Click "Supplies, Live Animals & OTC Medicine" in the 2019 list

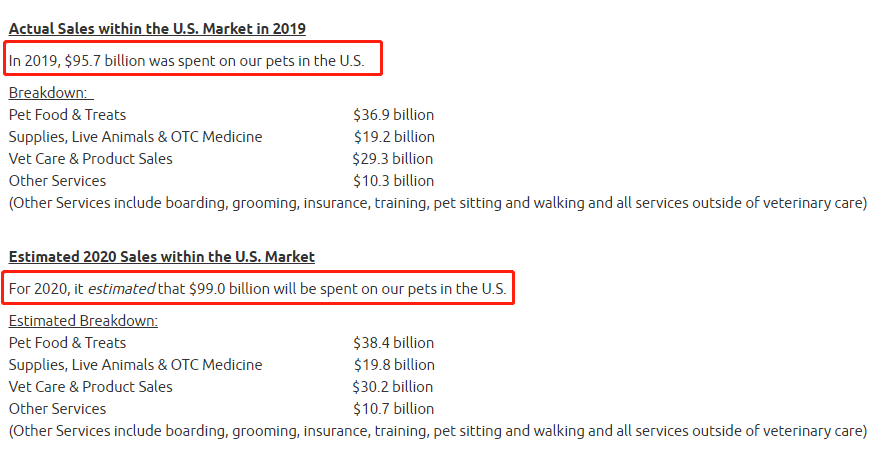[x=136, y=137]
